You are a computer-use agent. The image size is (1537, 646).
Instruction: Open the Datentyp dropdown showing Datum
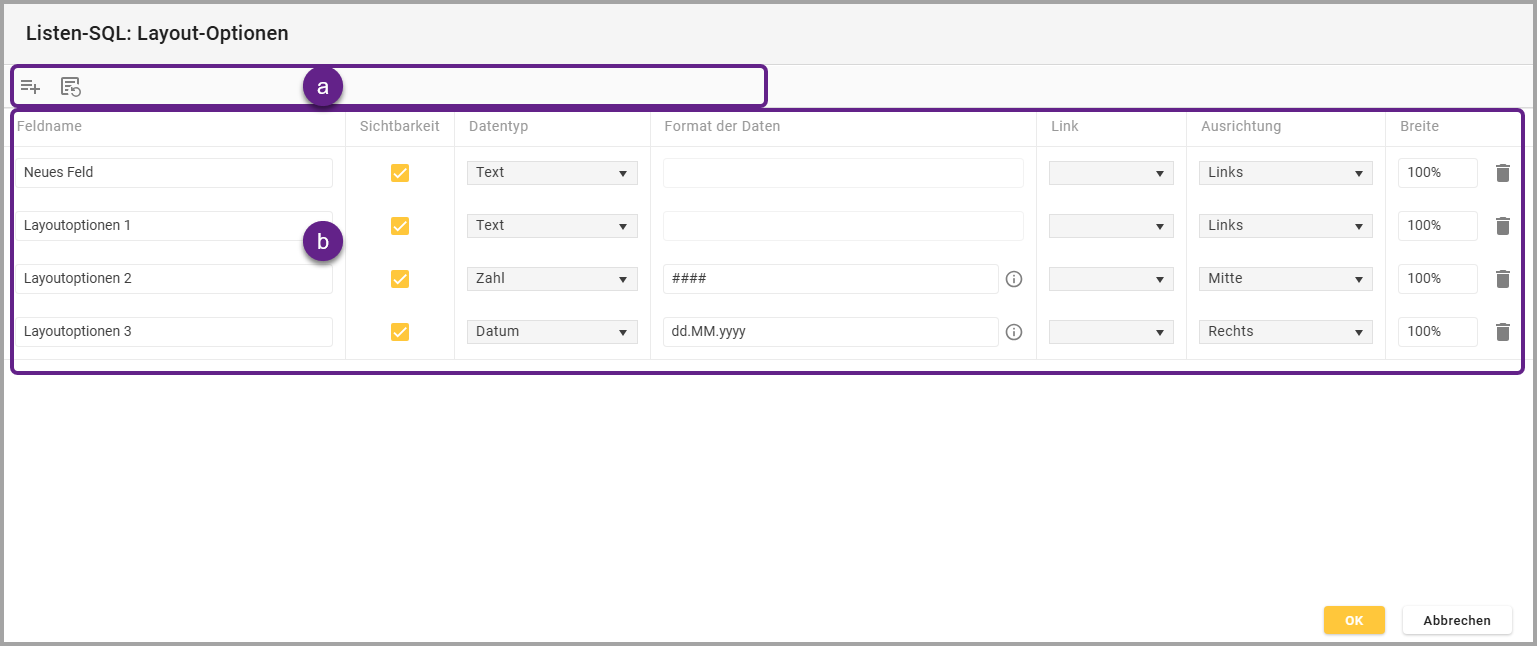tap(552, 332)
